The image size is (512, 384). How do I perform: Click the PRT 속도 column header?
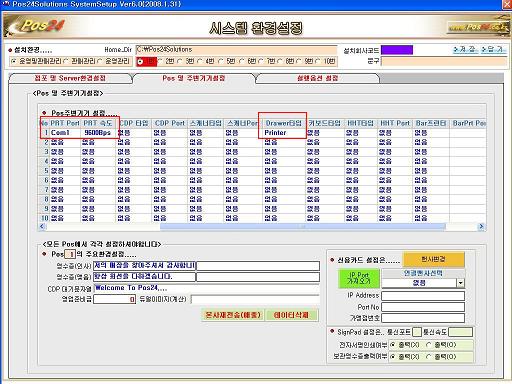[98, 123]
